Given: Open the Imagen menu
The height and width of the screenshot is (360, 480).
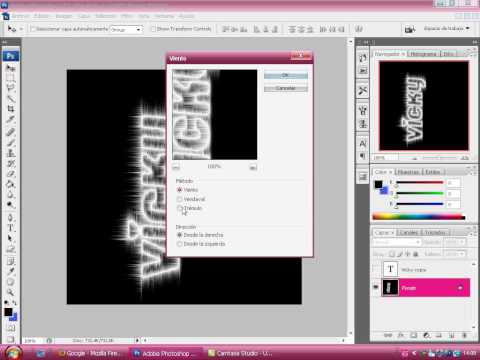Looking at the screenshot, I should pos(63,16).
